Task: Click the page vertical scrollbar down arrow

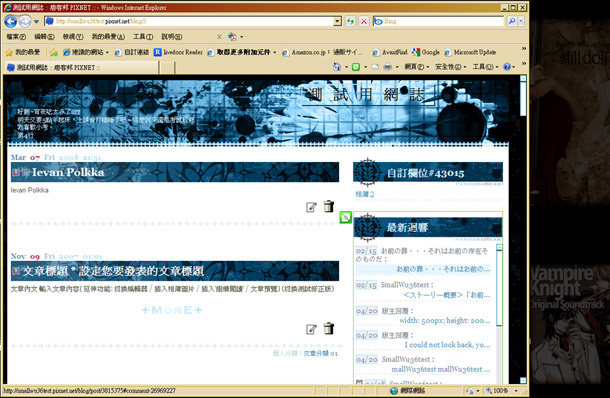Action: [523, 380]
